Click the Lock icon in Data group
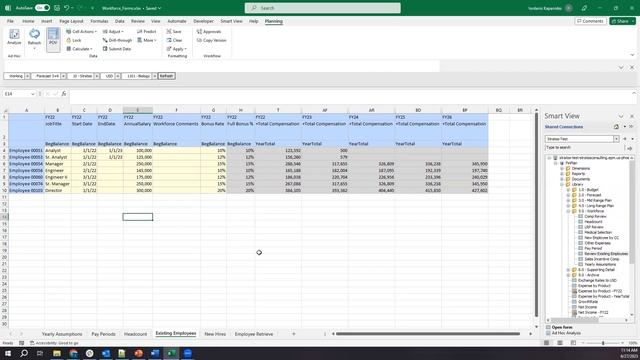 coord(74,40)
